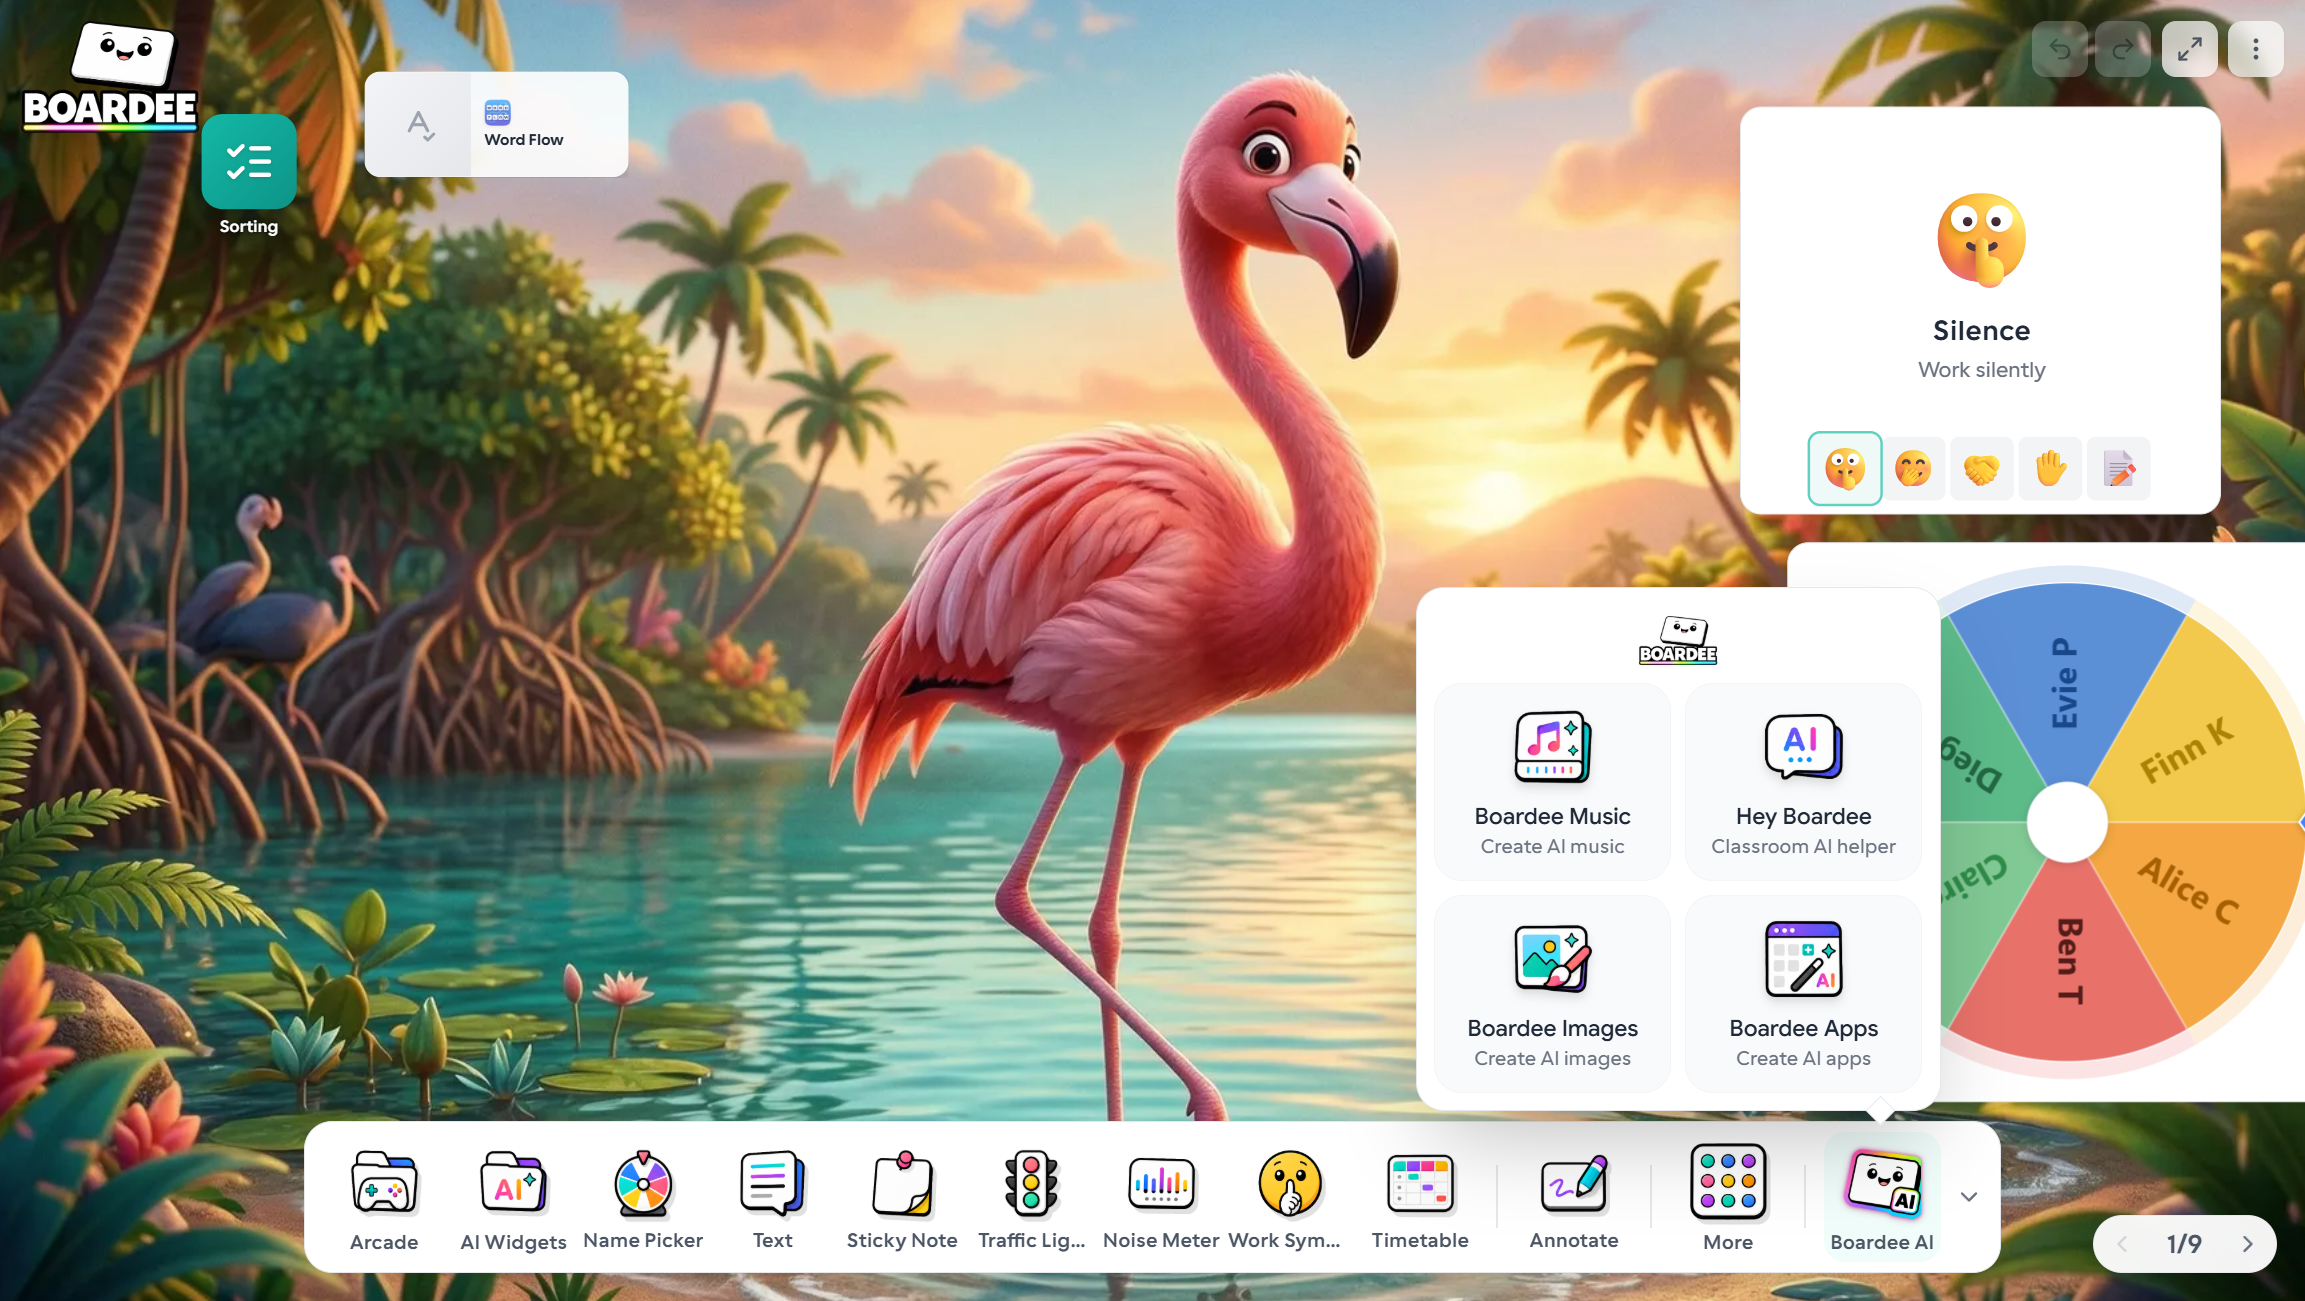
Task: Launch the Name Picker widget
Action: tap(643, 1199)
